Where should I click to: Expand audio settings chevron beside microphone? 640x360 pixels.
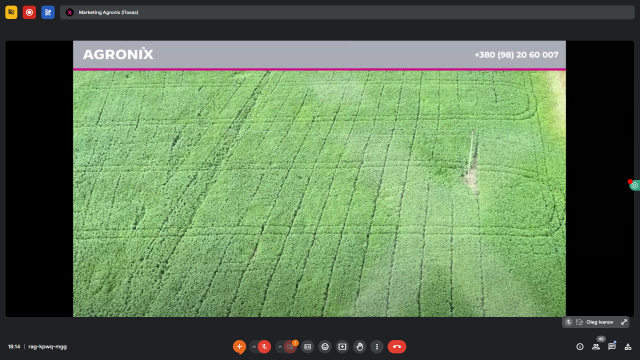coord(254,347)
